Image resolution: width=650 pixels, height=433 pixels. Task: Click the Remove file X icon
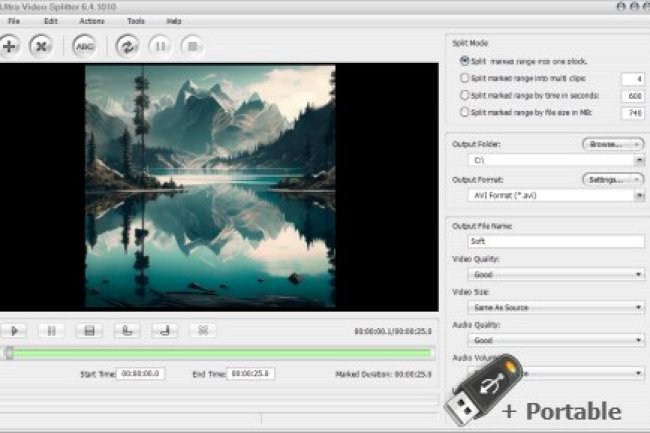[41, 46]
